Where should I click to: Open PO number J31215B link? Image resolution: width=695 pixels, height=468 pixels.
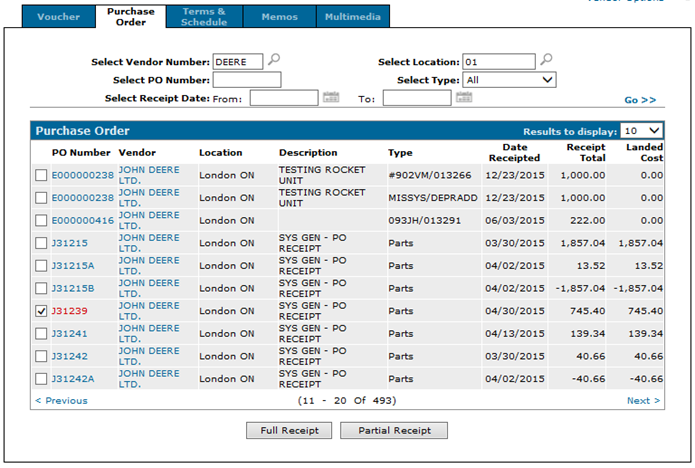click(x=73, y=288)
